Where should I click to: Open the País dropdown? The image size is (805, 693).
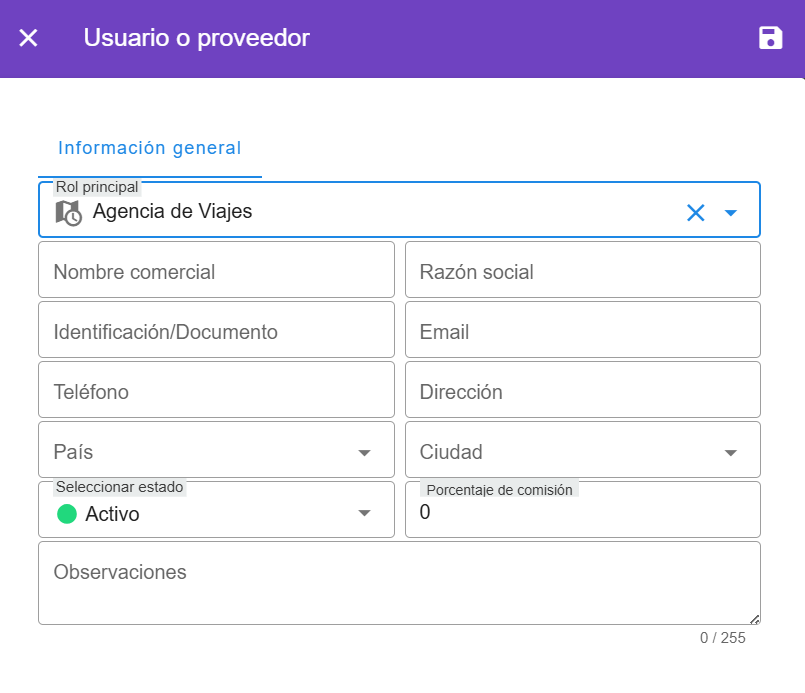tap(364, 453)
